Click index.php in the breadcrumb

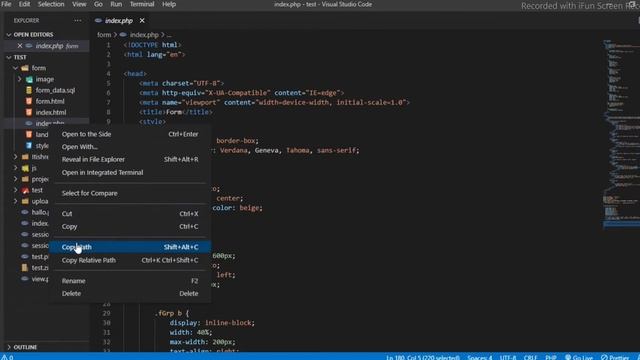[x=144, y=35]
